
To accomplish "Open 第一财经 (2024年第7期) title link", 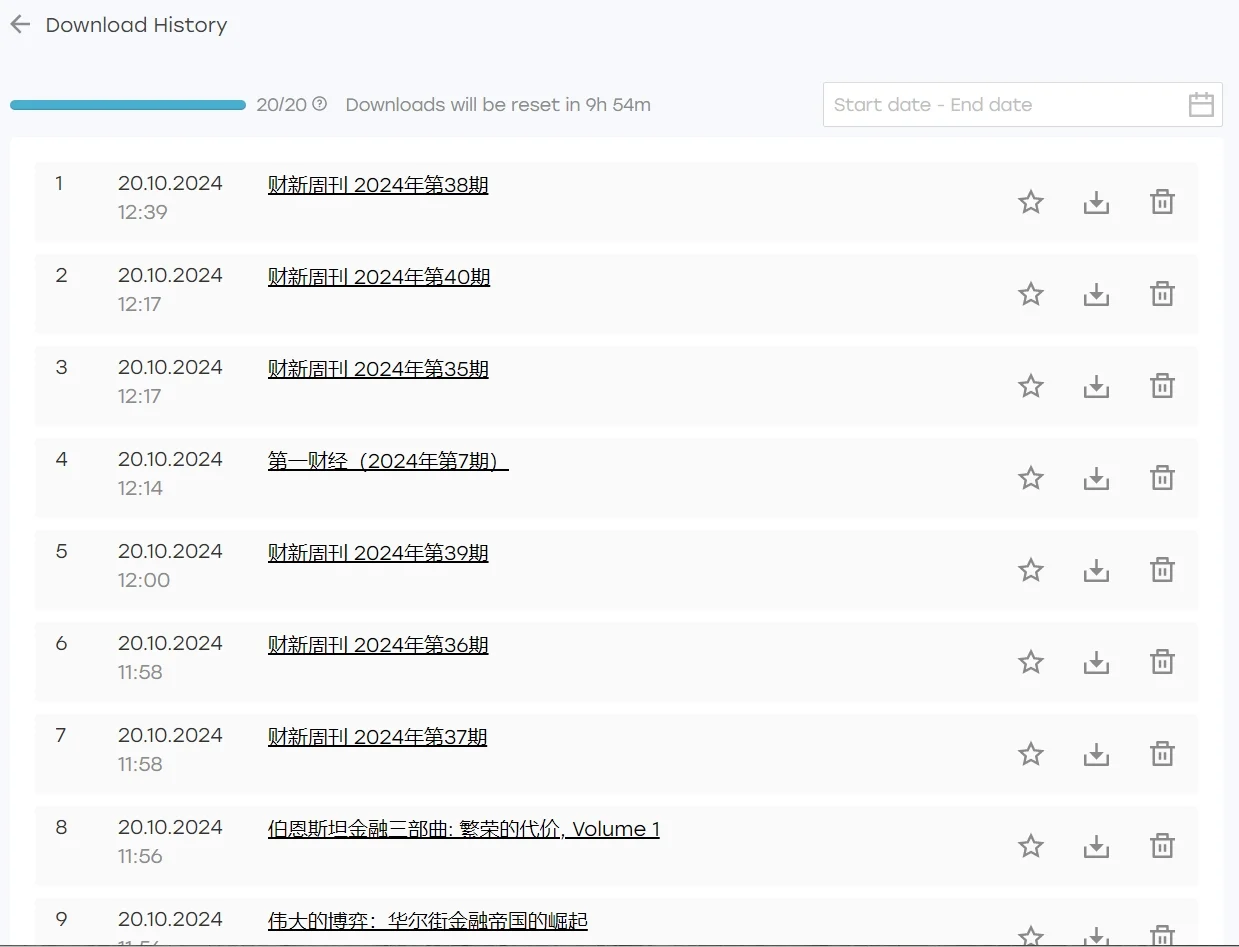I will pos(388,461).
